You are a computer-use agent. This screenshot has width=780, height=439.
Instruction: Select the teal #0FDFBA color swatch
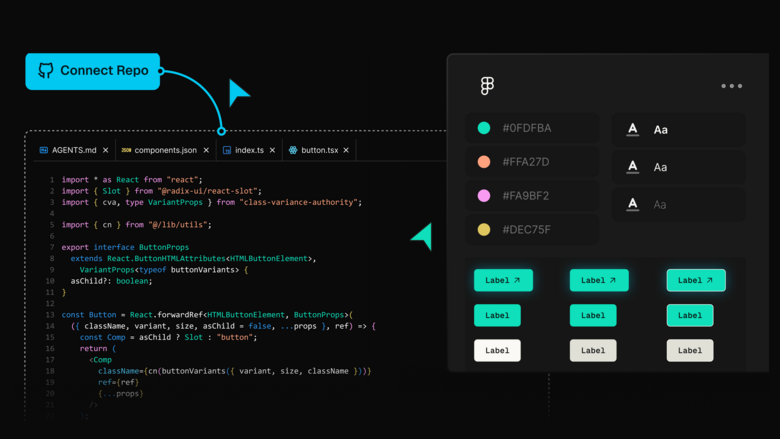pos(484,128)
